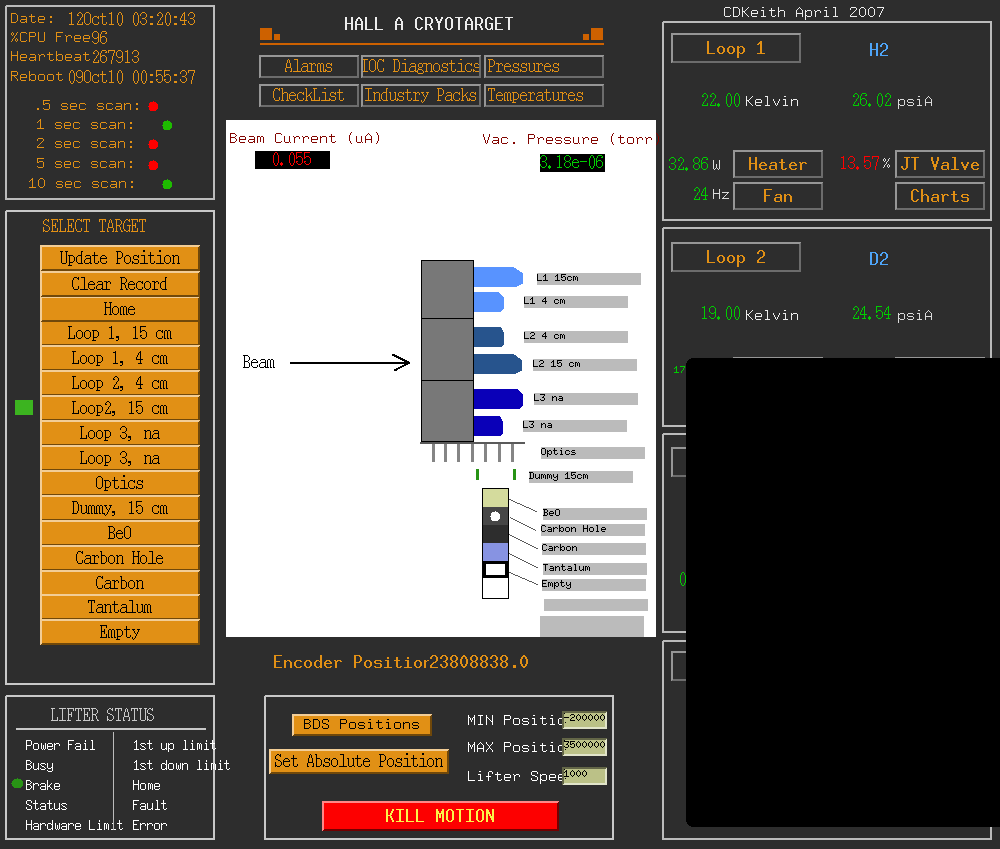
Task: Select the Loop2, 15 cm target
Action: click(x=120, y=408)
